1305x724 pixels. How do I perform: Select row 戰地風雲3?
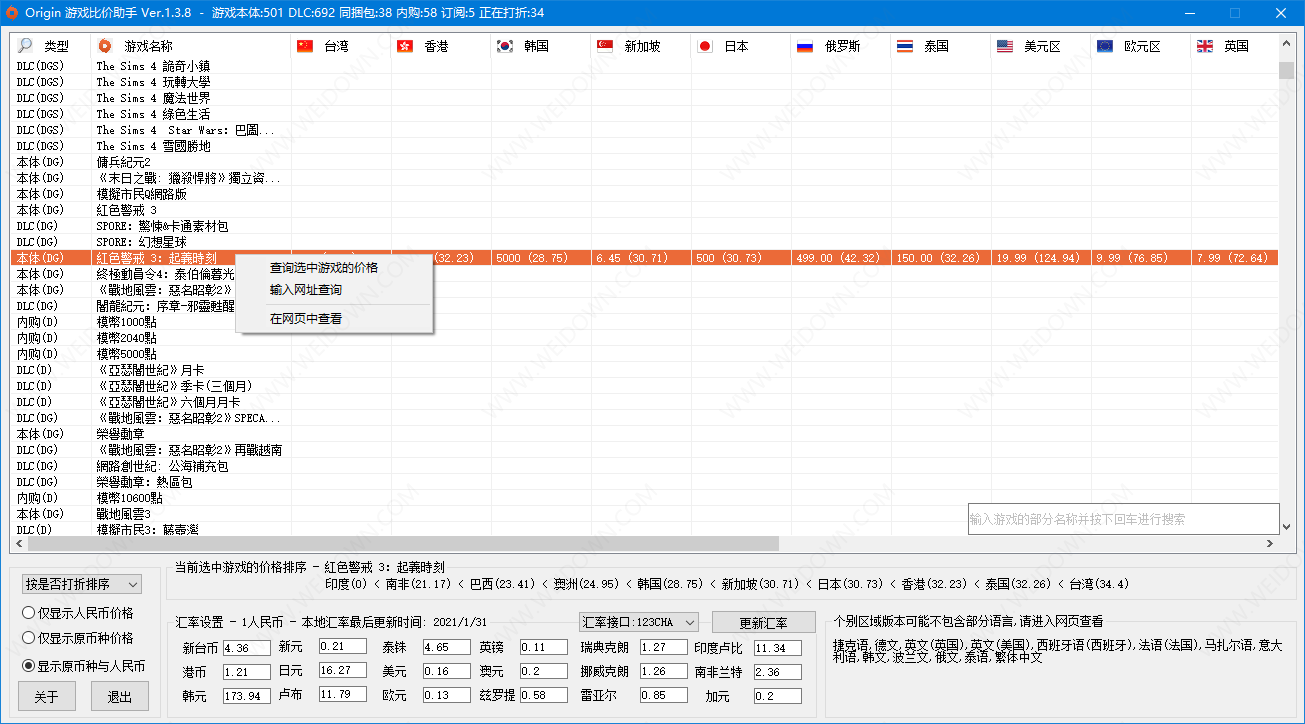(x=645, y=514)
